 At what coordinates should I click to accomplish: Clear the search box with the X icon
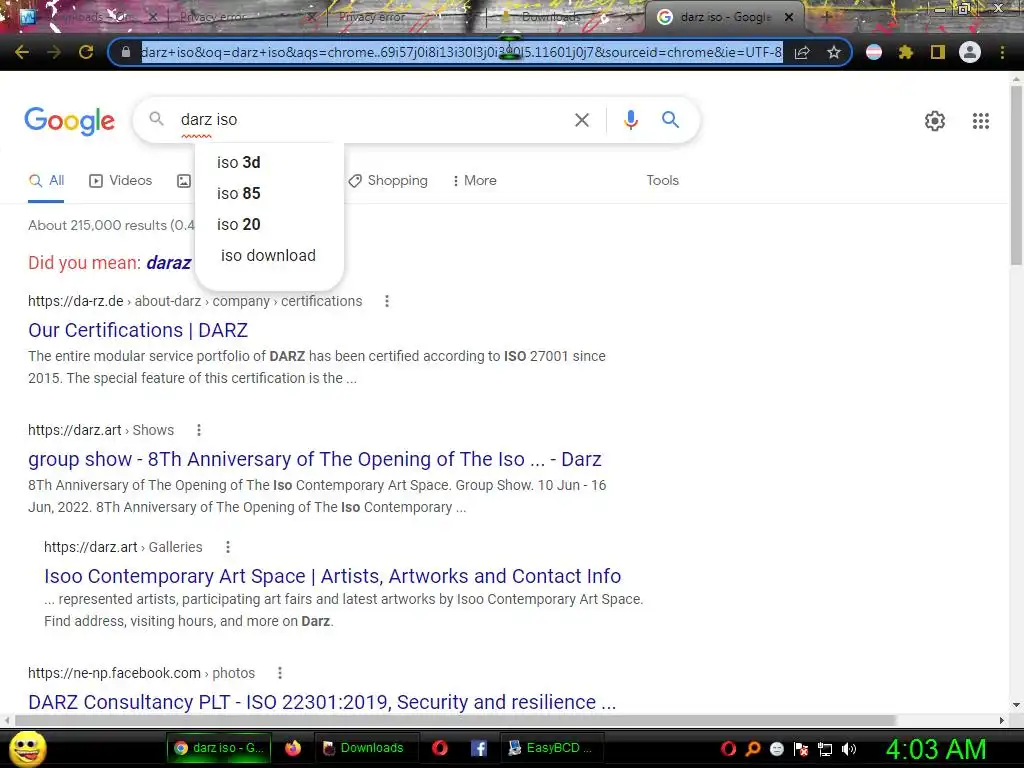[582, 120]
